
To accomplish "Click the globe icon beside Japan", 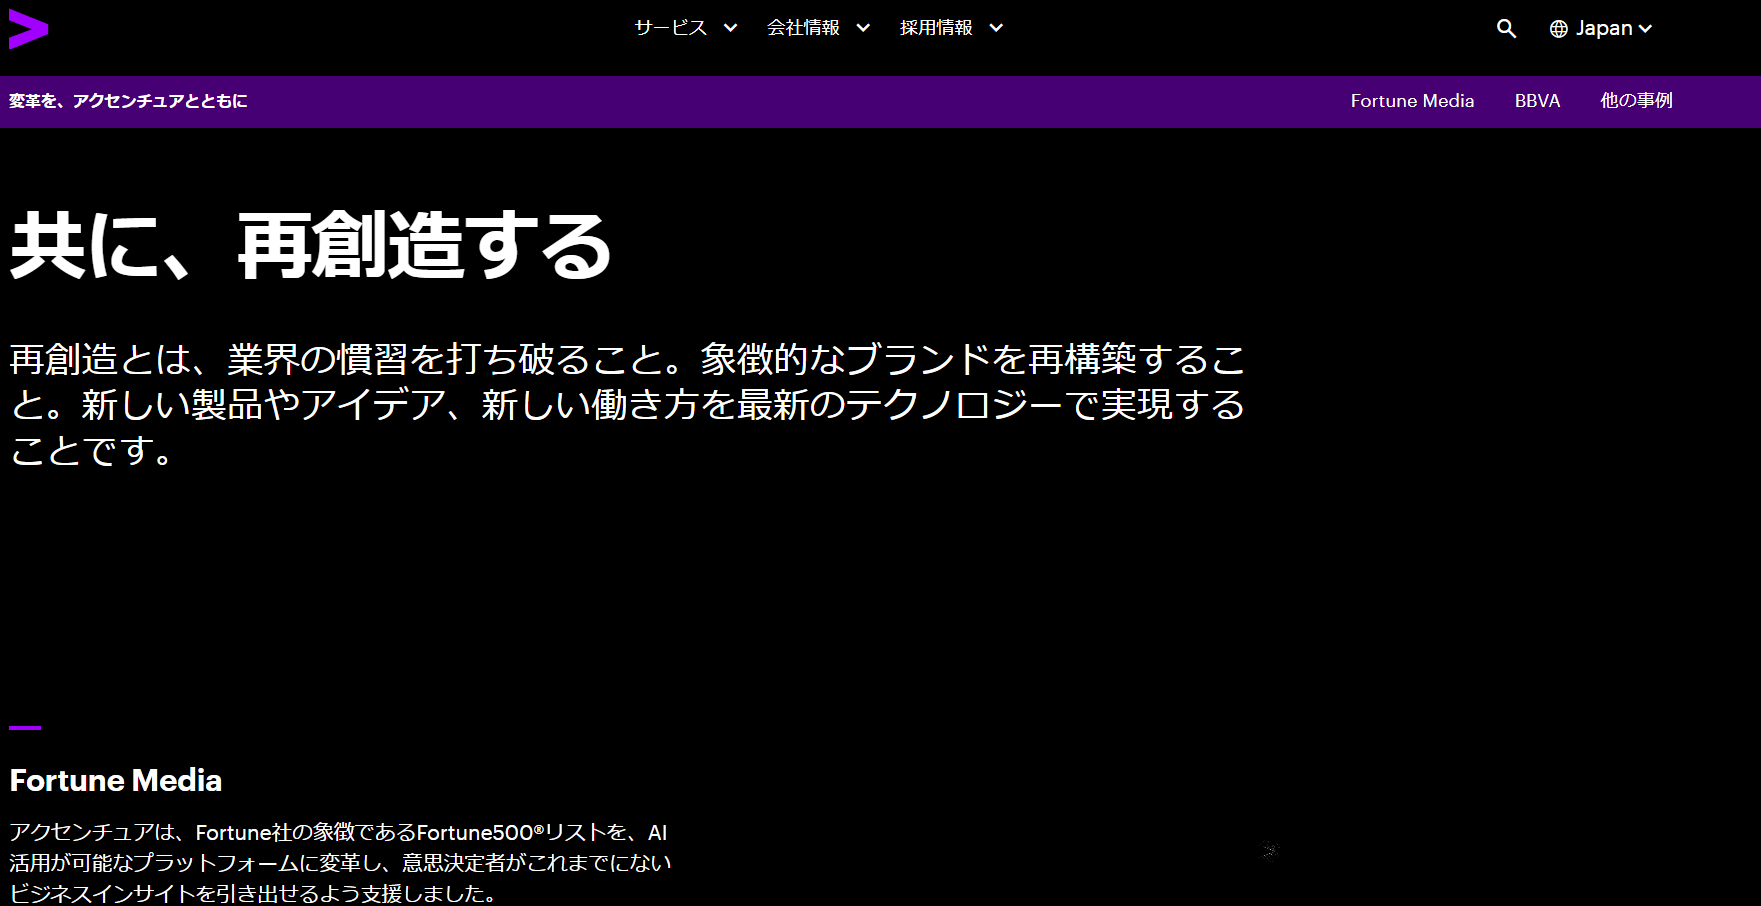I will [1558, 29].
